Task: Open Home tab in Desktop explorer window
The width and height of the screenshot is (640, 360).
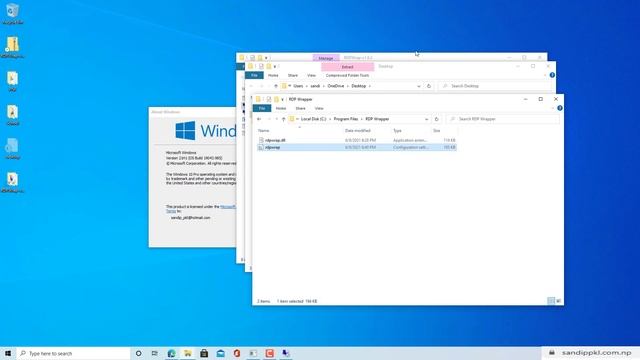Action: [273, 76]
